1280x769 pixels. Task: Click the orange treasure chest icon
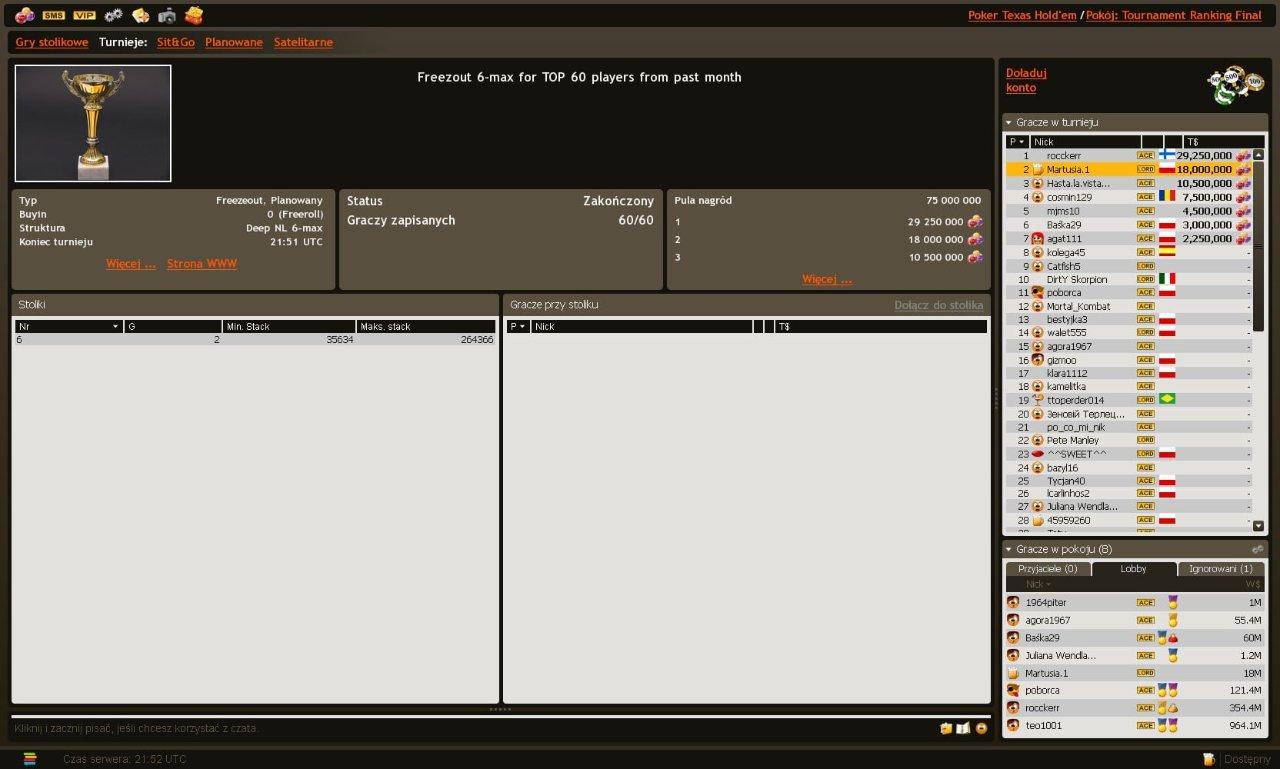(194, 15)
